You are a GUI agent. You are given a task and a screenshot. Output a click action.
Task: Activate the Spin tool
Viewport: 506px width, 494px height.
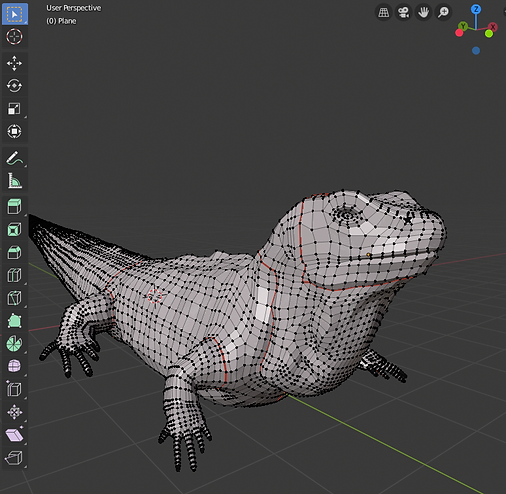click(14, 343)
